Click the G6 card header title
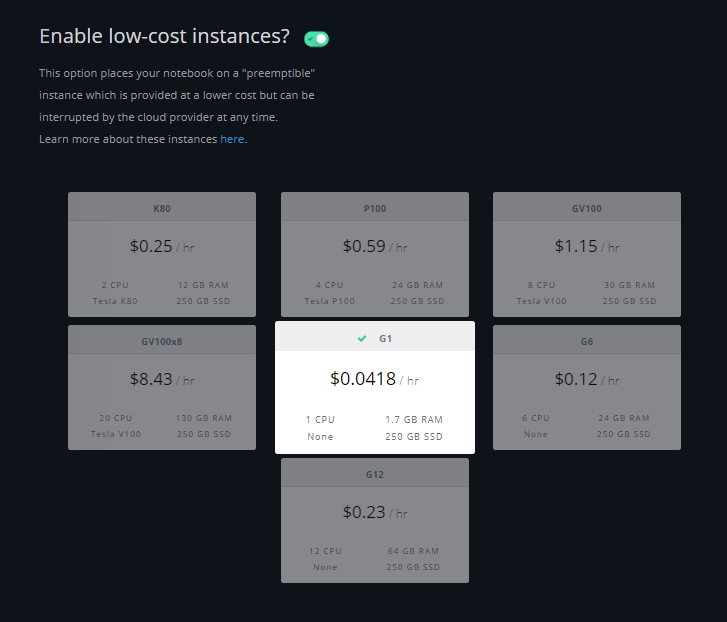This screenshot has height=622, width=727. [x=587, y=341]
